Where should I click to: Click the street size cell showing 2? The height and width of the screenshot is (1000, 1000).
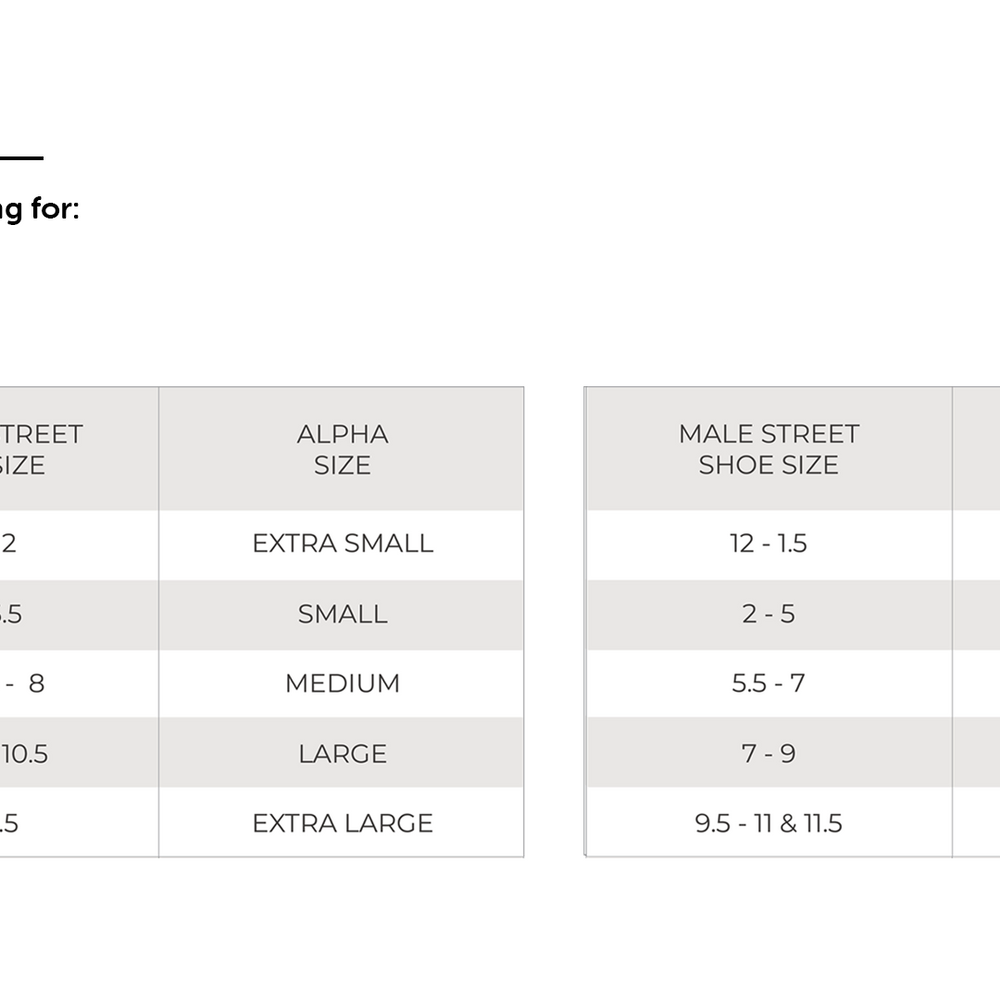pyautogui.click(x=79, y=543)
